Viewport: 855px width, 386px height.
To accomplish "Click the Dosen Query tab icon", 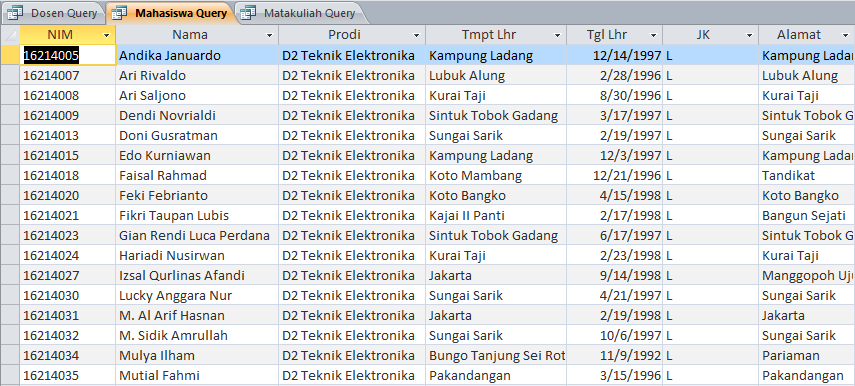I will pos(15,13).
